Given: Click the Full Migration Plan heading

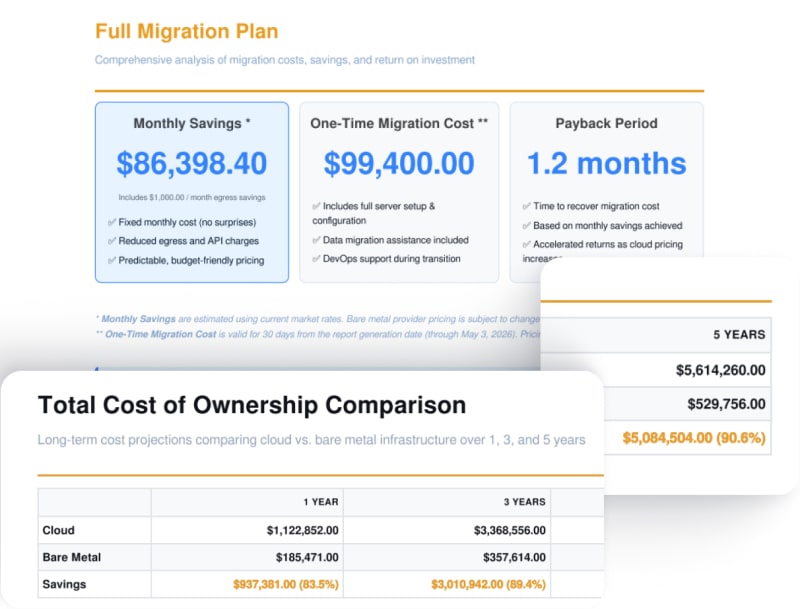Looking at the screenshot, I should click(x=187, y=31).
